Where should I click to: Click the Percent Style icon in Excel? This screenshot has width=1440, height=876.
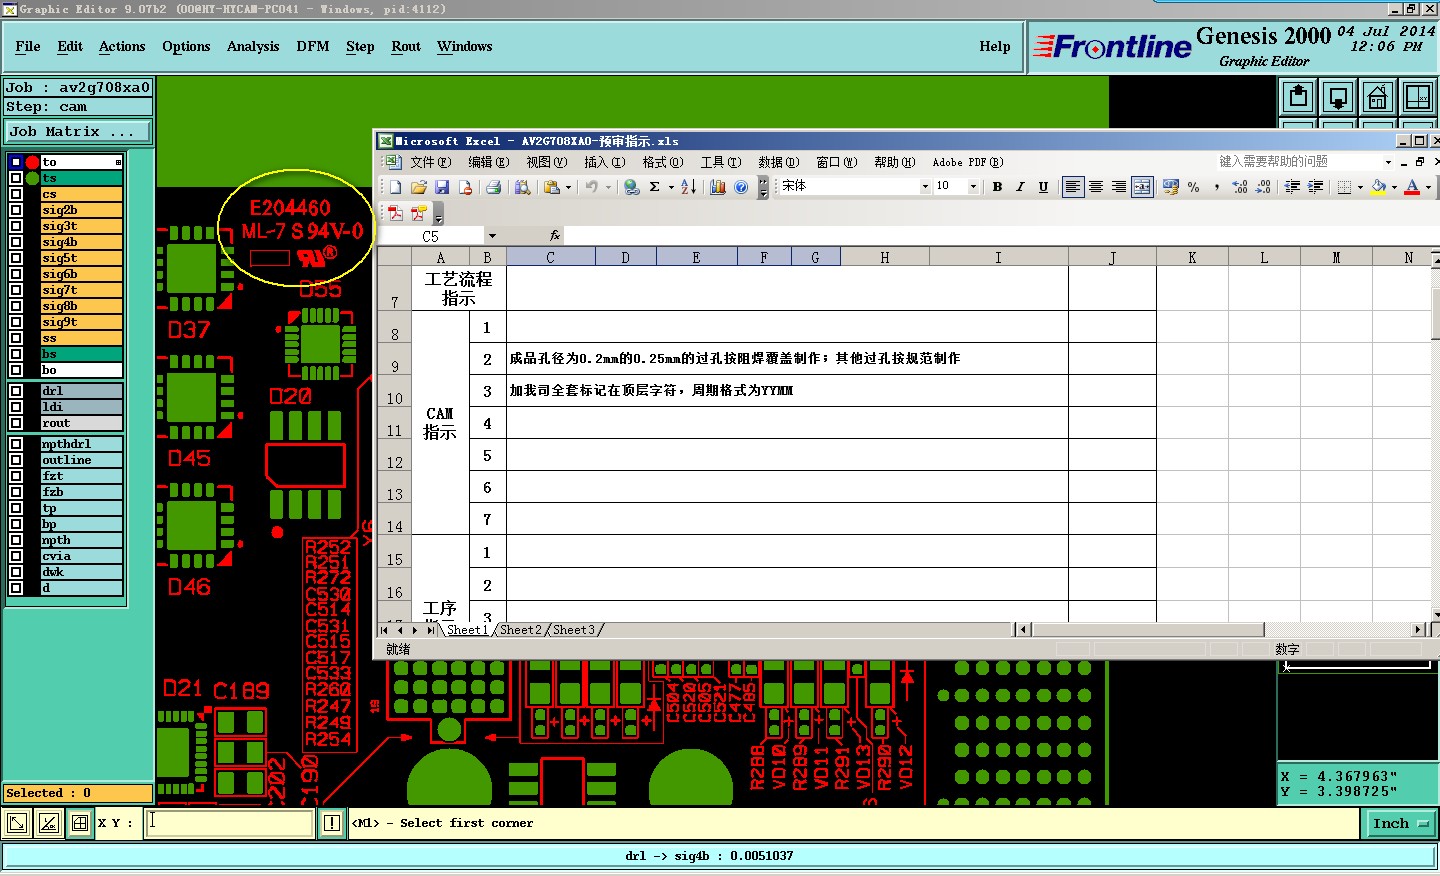[x=1193, y=187]
